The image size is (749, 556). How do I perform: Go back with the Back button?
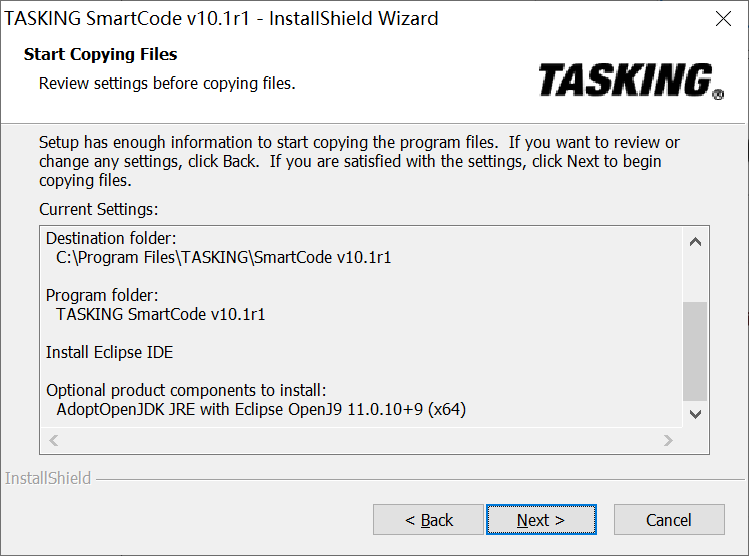click(428, 520)
